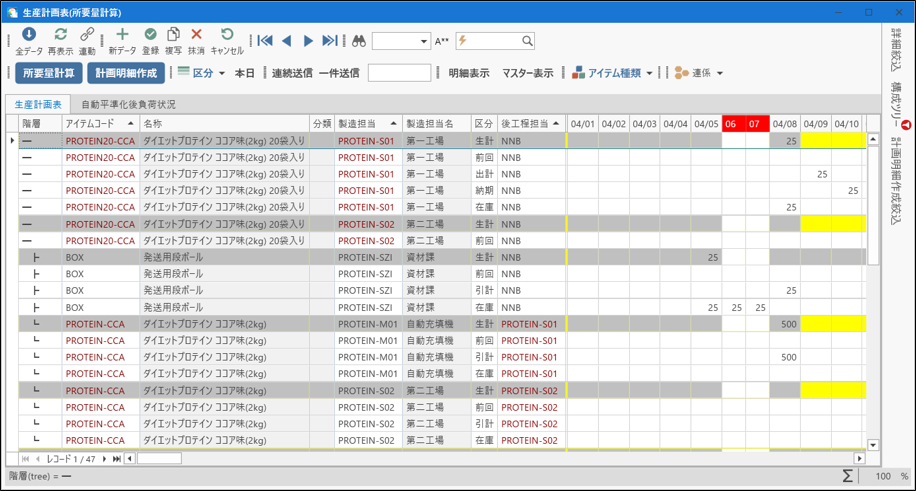Click the 連動 link icon
Viewport: 916px width, 491px height.
click(87, 36)
